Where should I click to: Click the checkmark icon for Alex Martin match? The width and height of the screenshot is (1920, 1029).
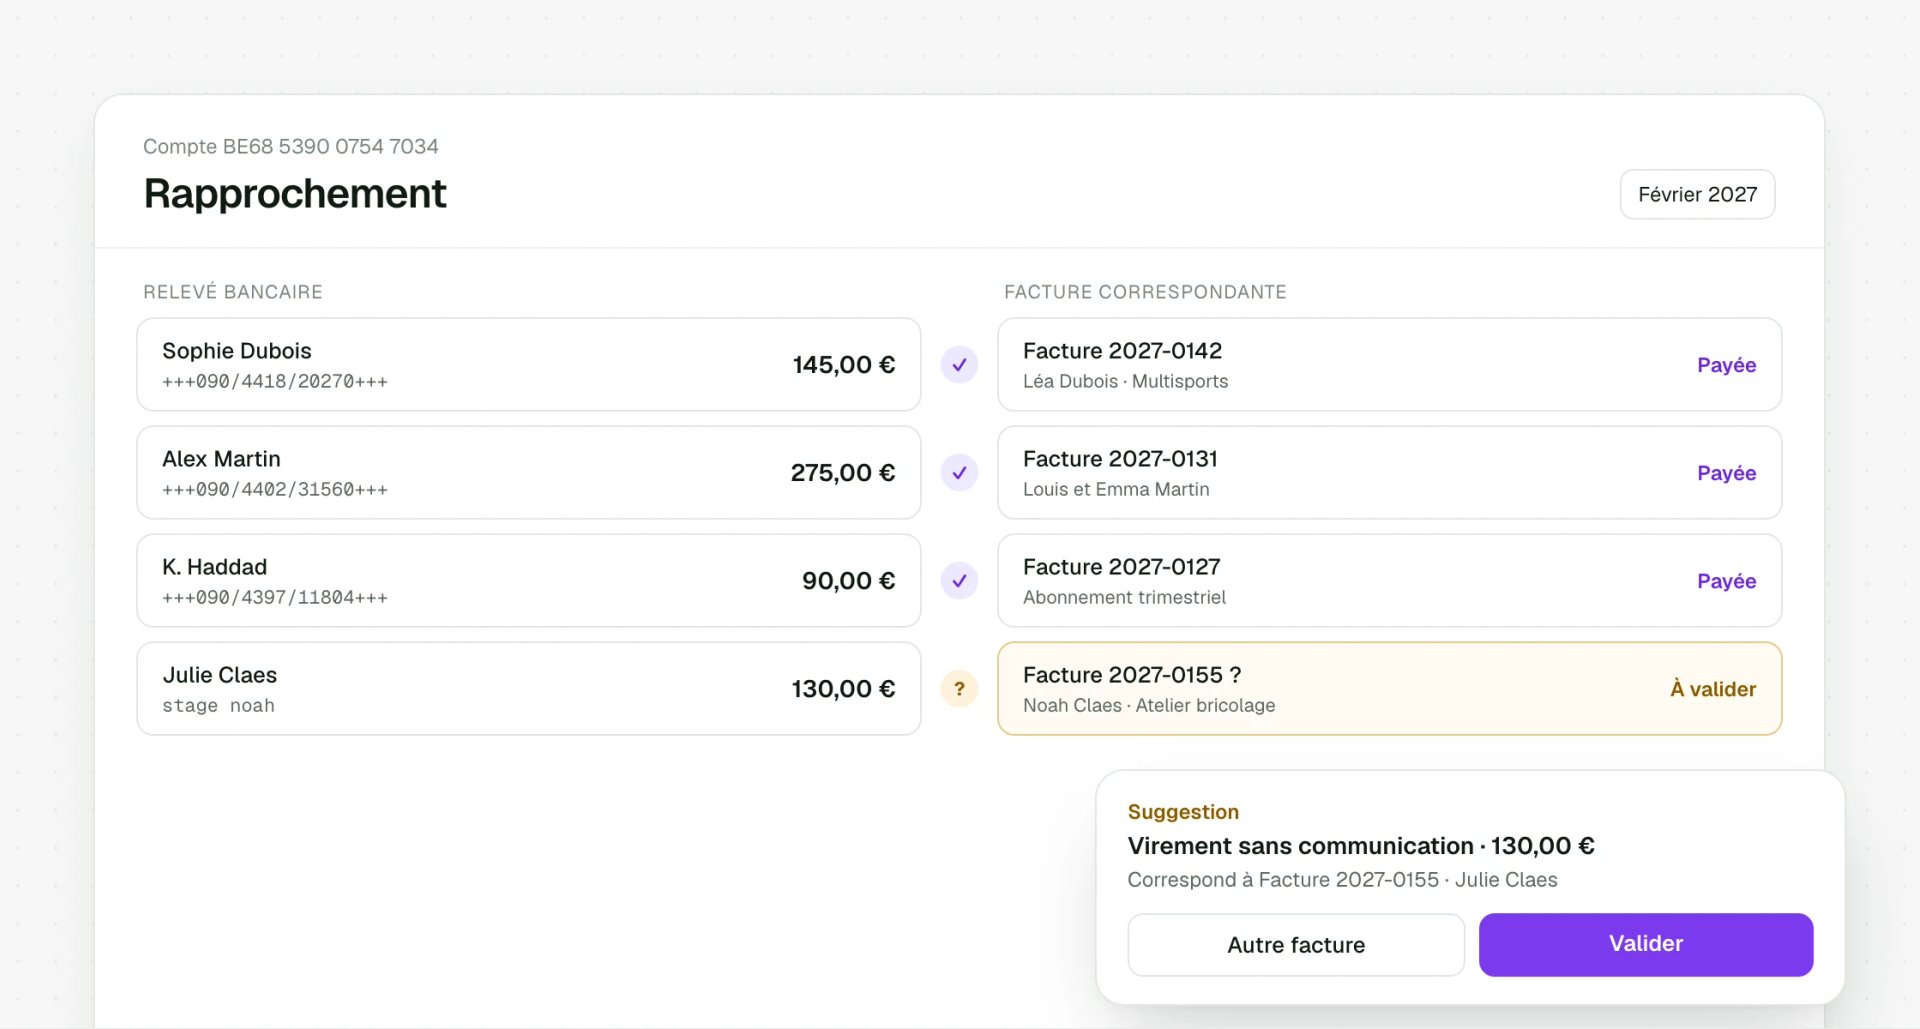coord(959,473)
